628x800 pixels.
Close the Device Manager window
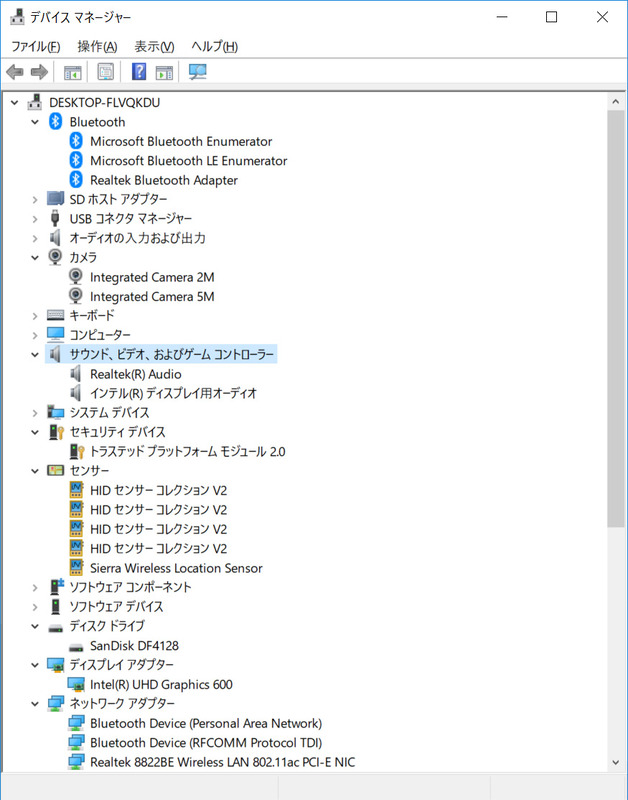[x=602, y=17]
